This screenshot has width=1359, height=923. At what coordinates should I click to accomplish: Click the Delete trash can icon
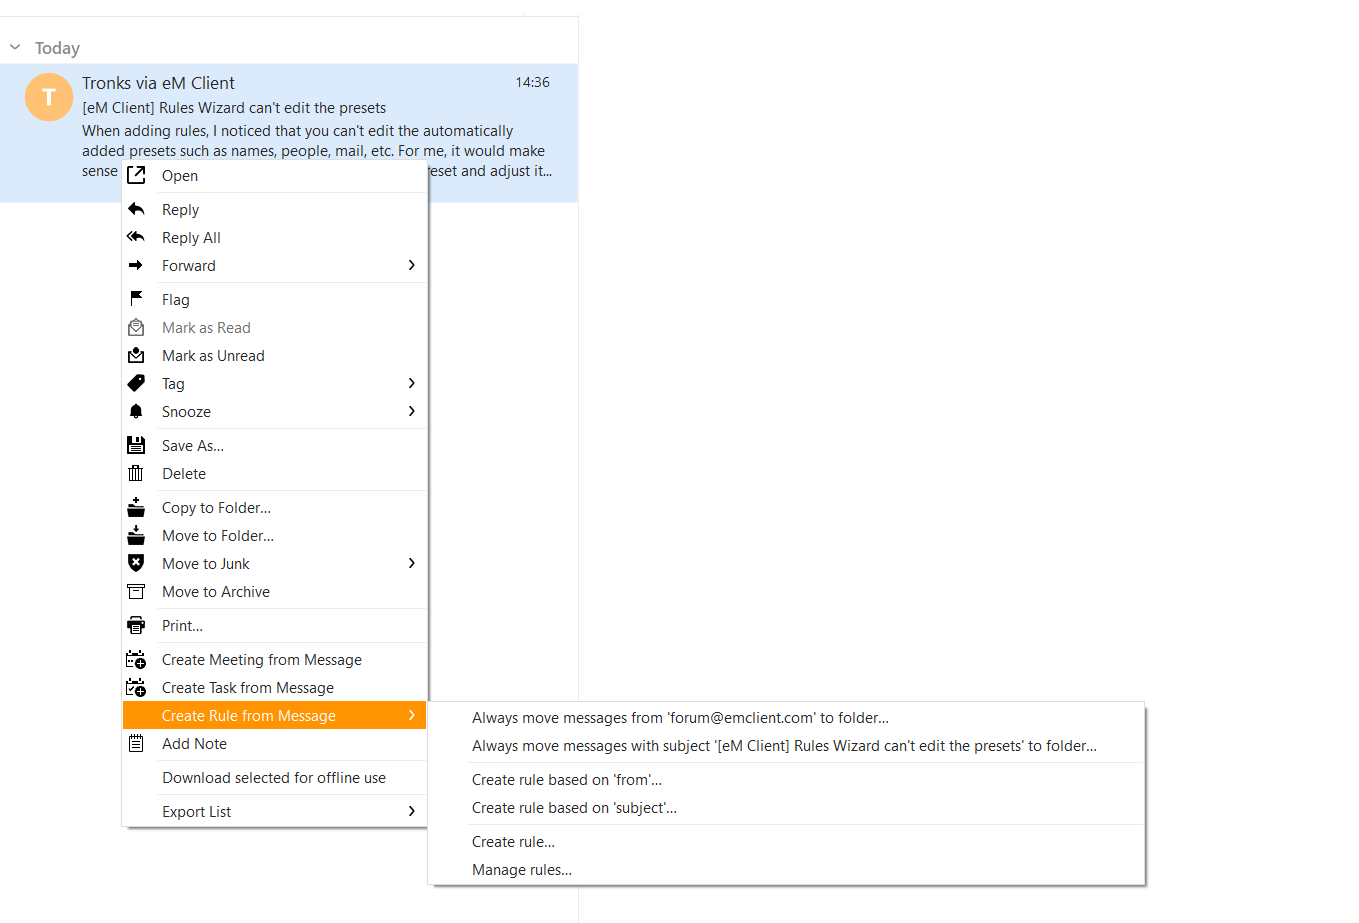136,473
